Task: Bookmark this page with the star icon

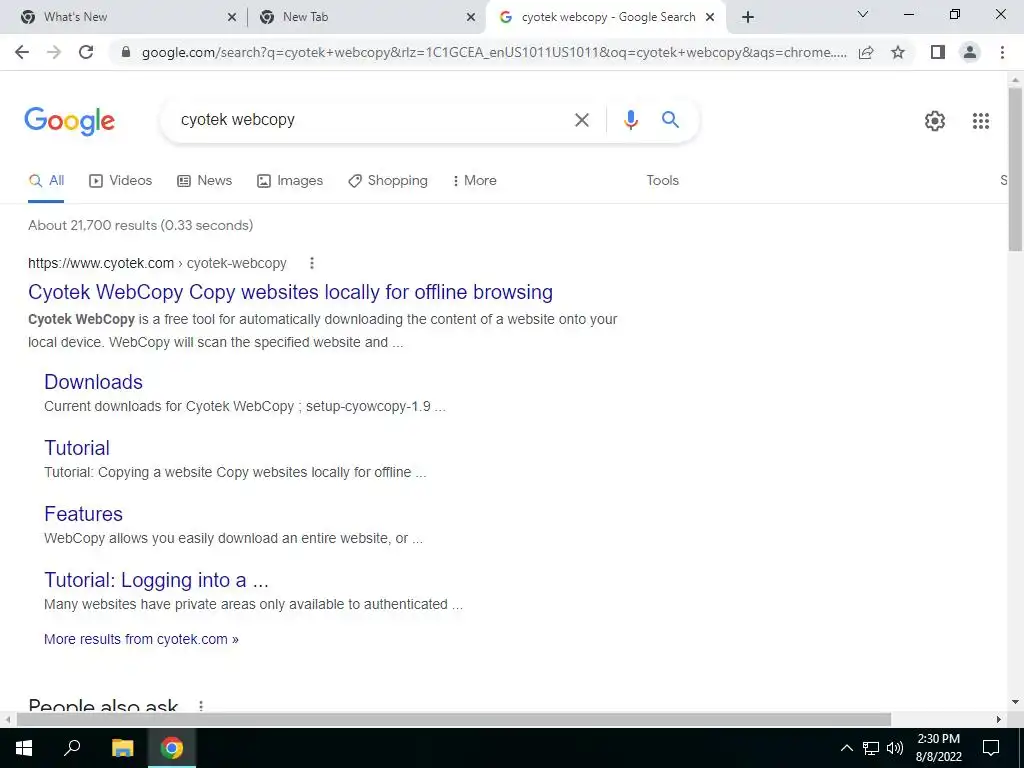Action: [898, 52]
